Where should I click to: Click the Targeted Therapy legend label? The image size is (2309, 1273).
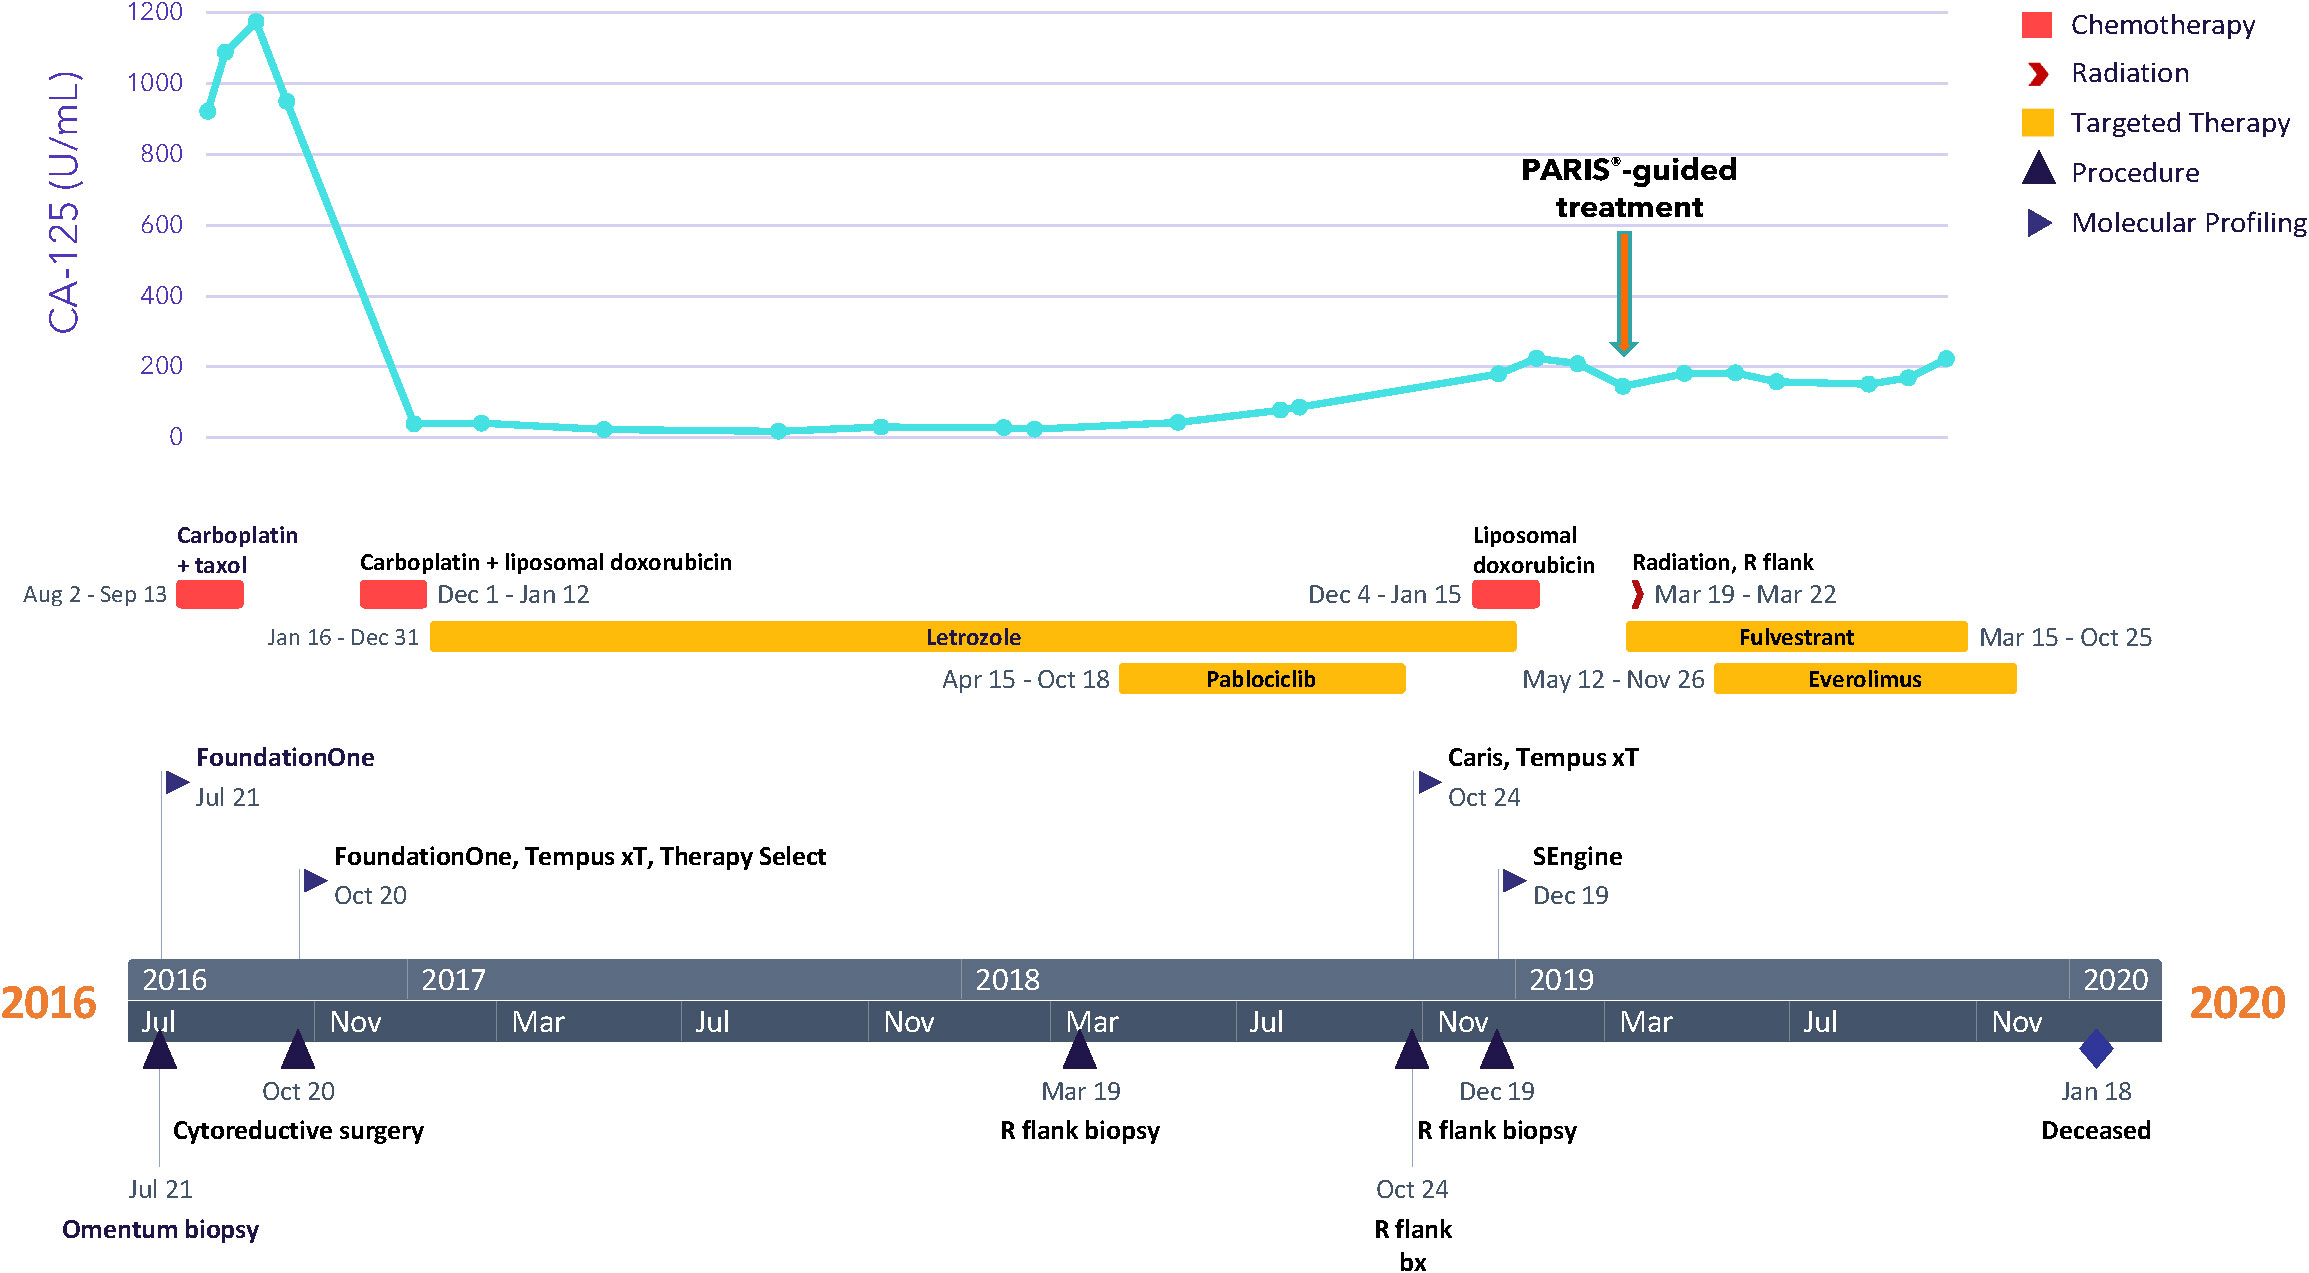2180,123
